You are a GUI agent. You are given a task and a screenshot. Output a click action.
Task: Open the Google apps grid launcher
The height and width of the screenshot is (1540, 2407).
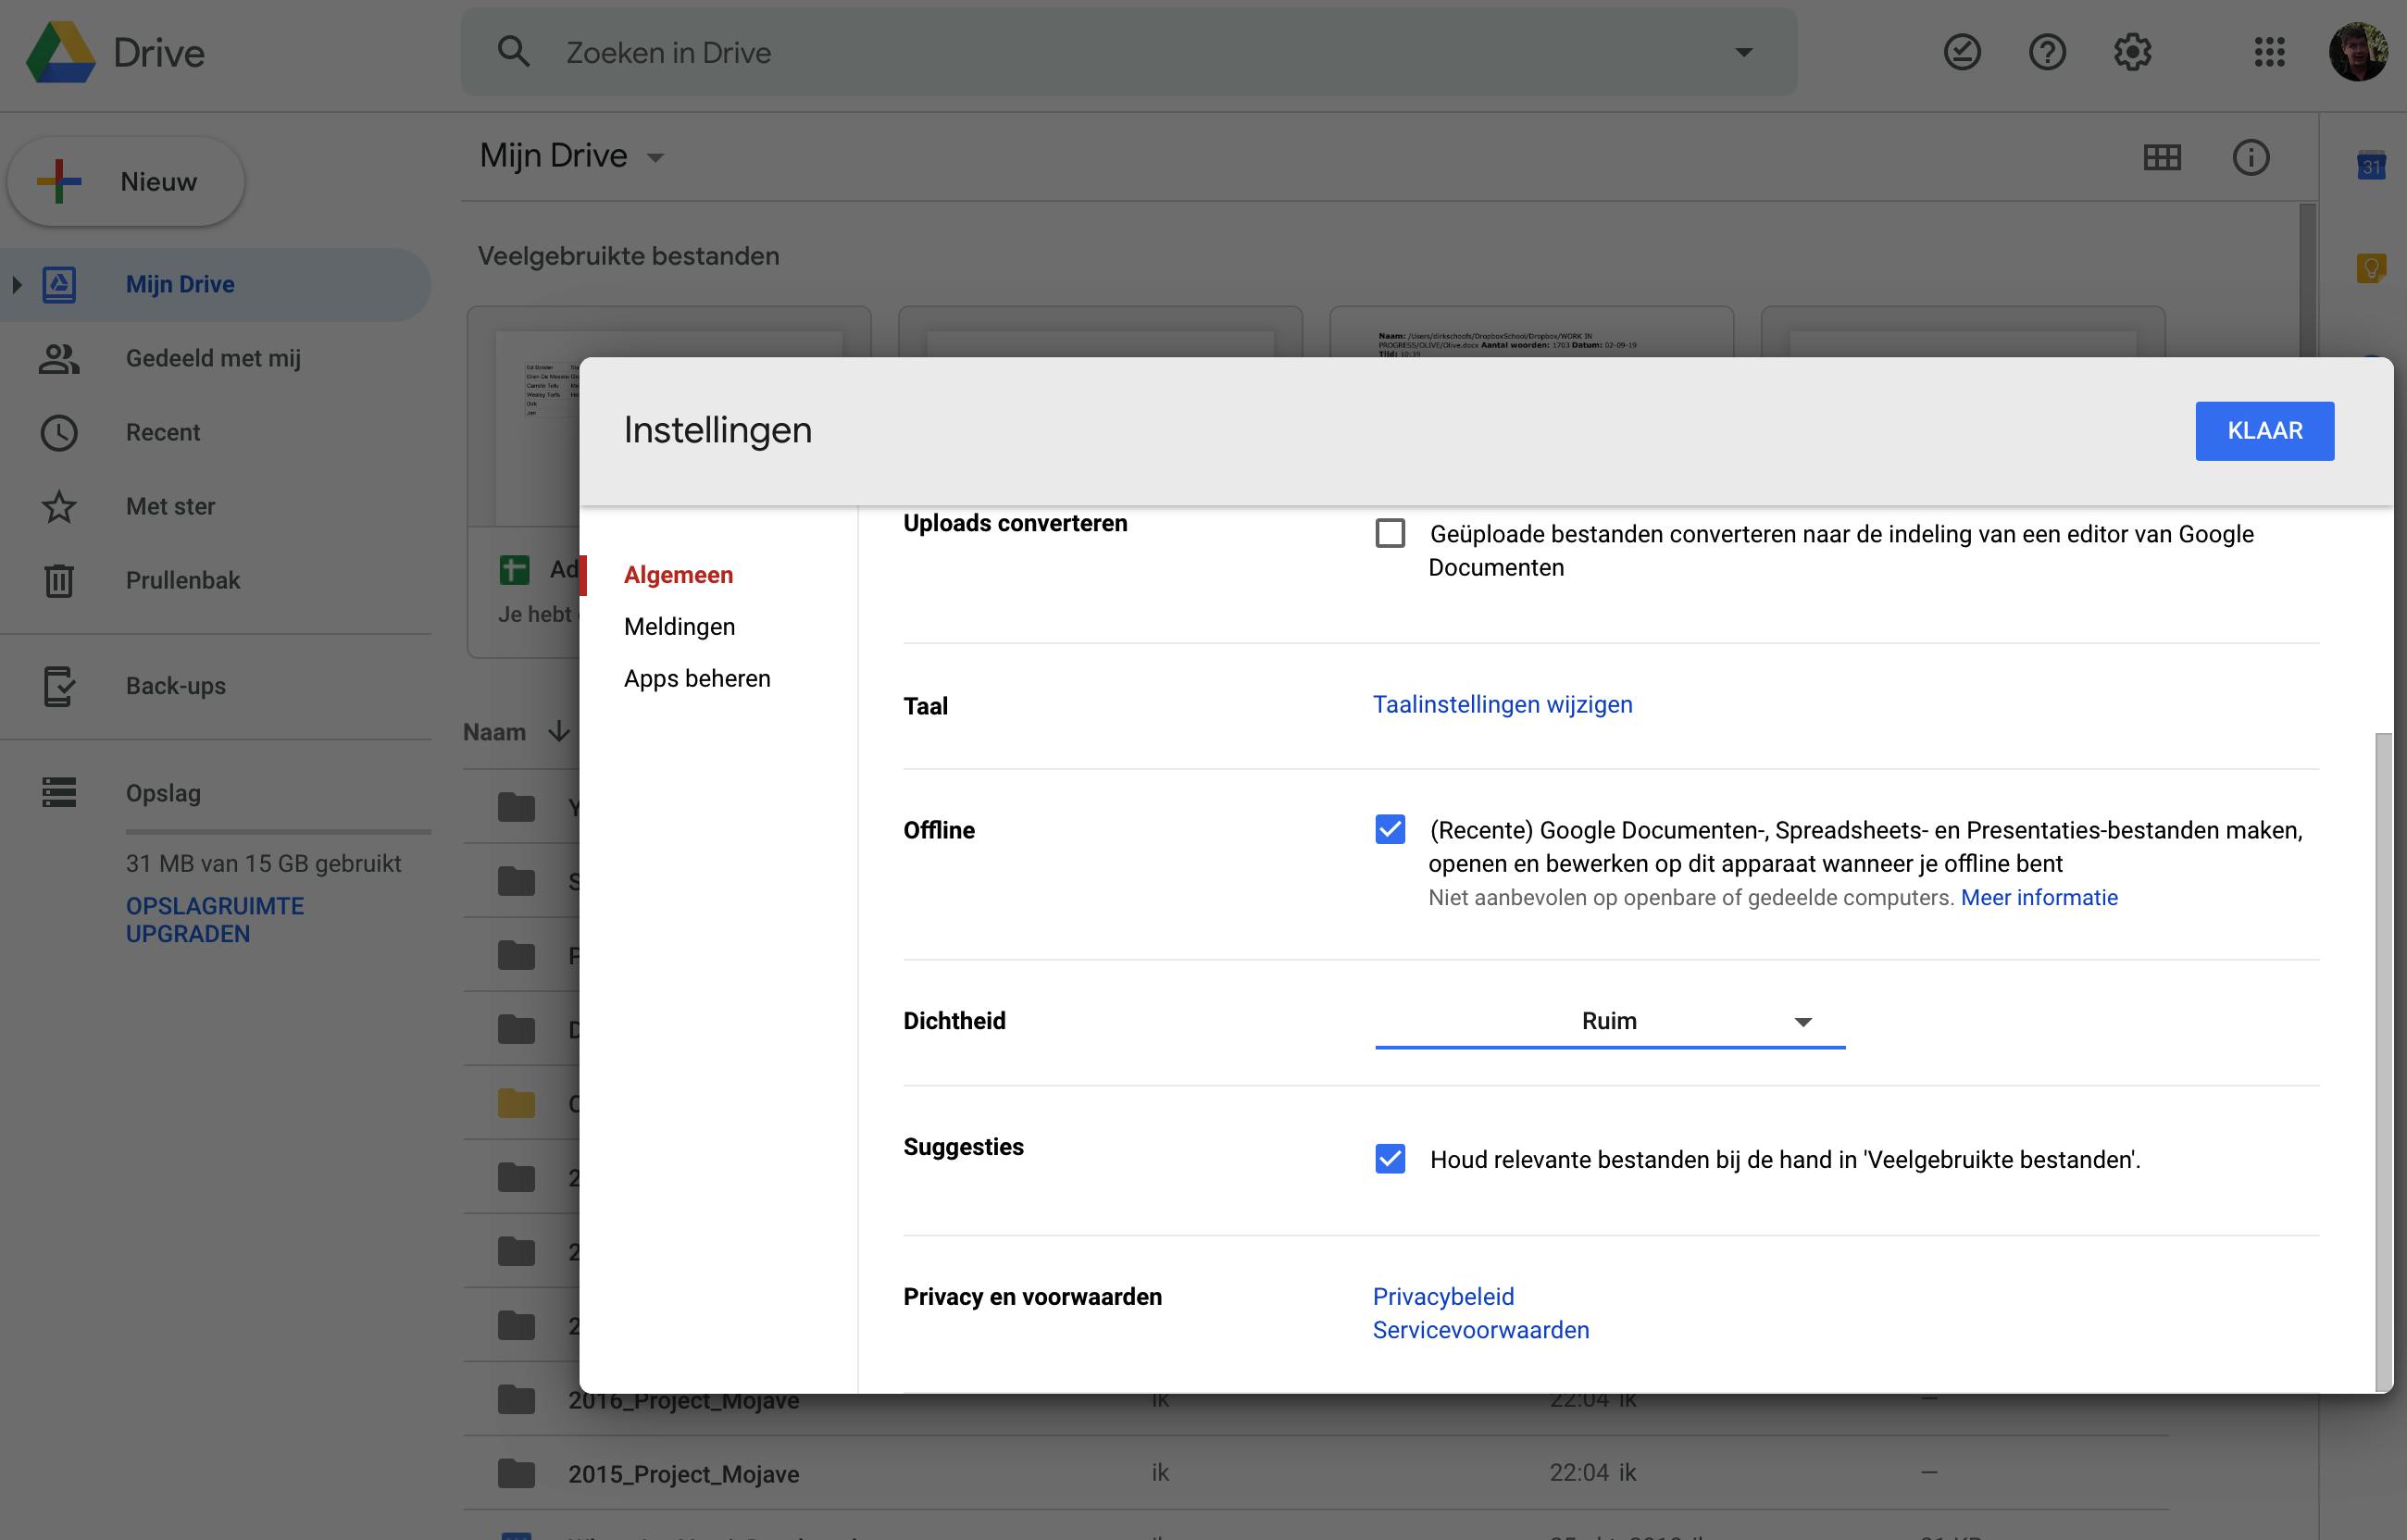pyautogui.click(x=2269, y=52)
